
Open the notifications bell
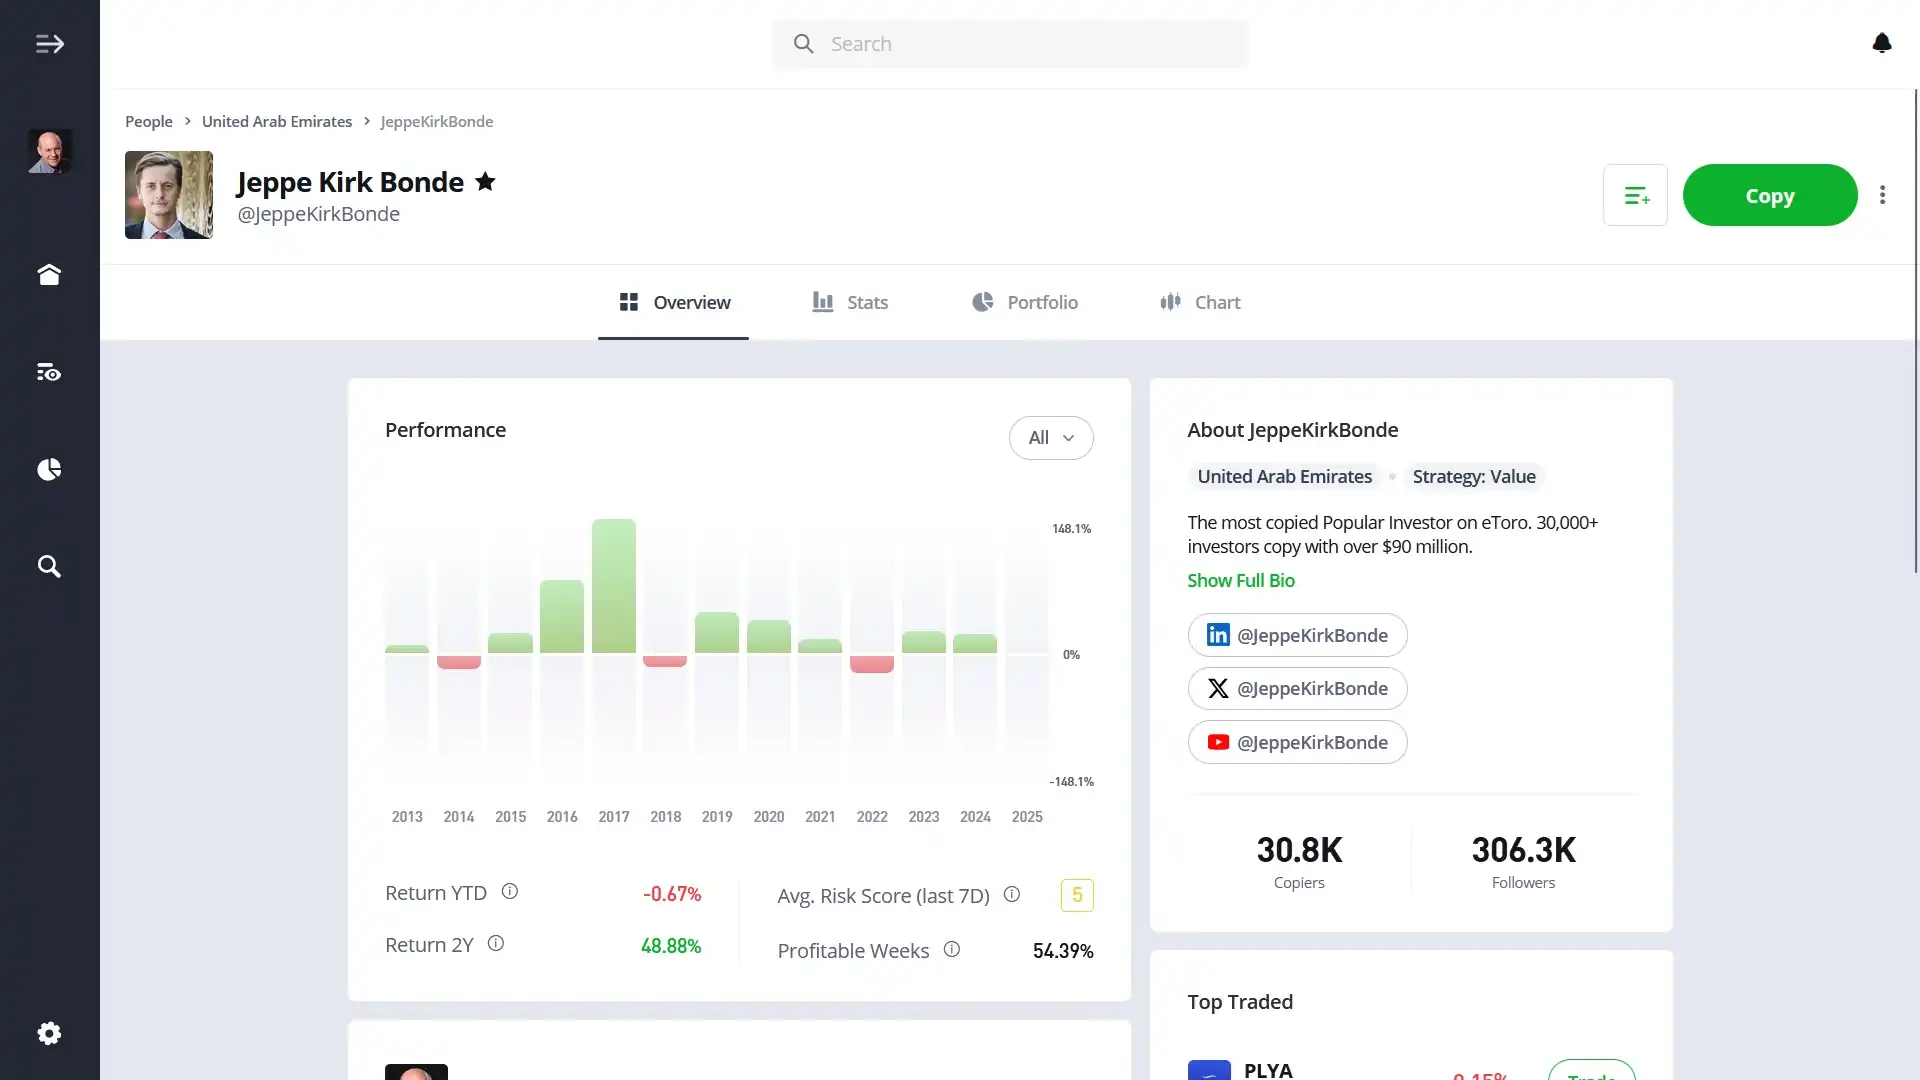click(1881, 44)
